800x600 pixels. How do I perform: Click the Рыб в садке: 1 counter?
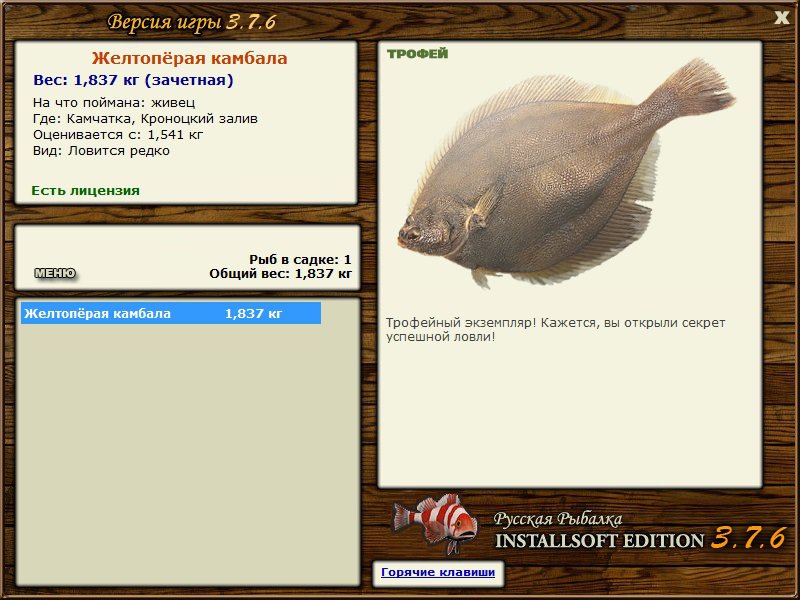click(x=299, y=259)
